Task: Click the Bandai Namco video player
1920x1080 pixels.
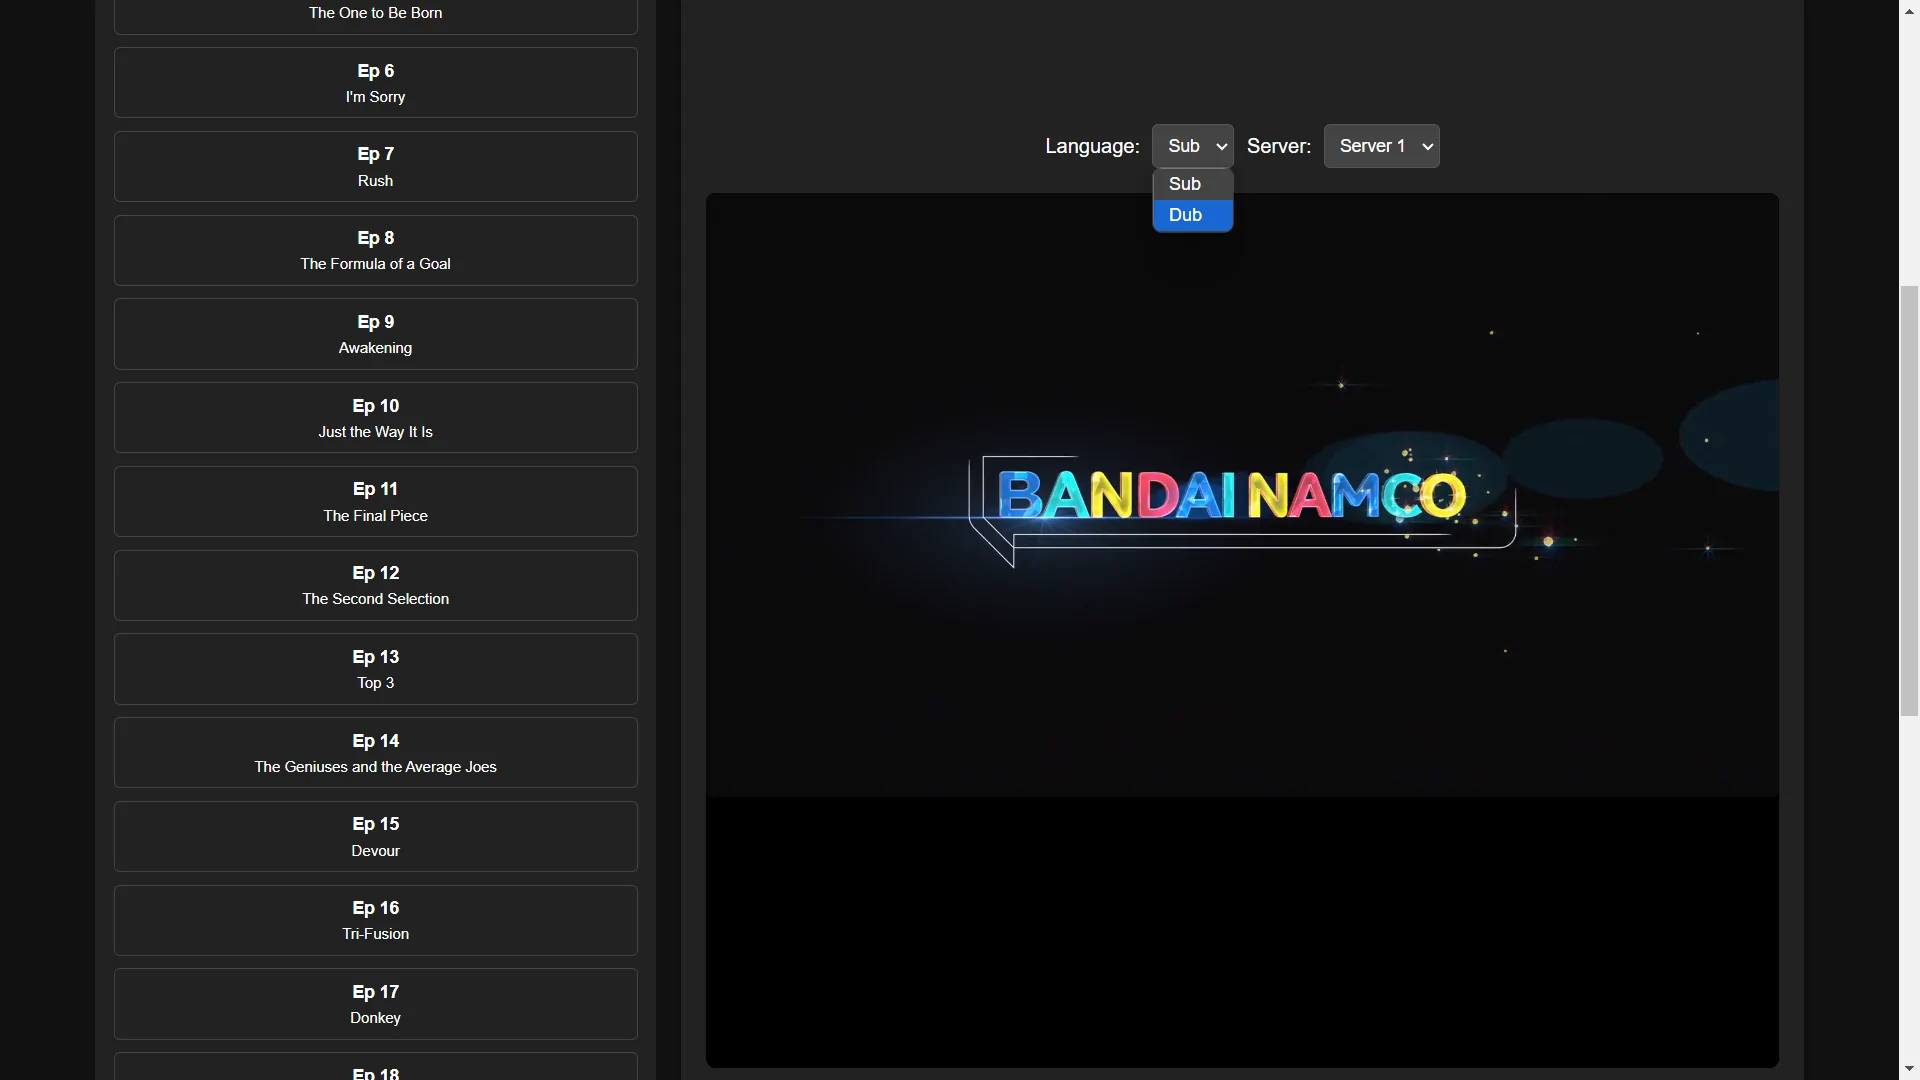Action: coord(1241,630)
